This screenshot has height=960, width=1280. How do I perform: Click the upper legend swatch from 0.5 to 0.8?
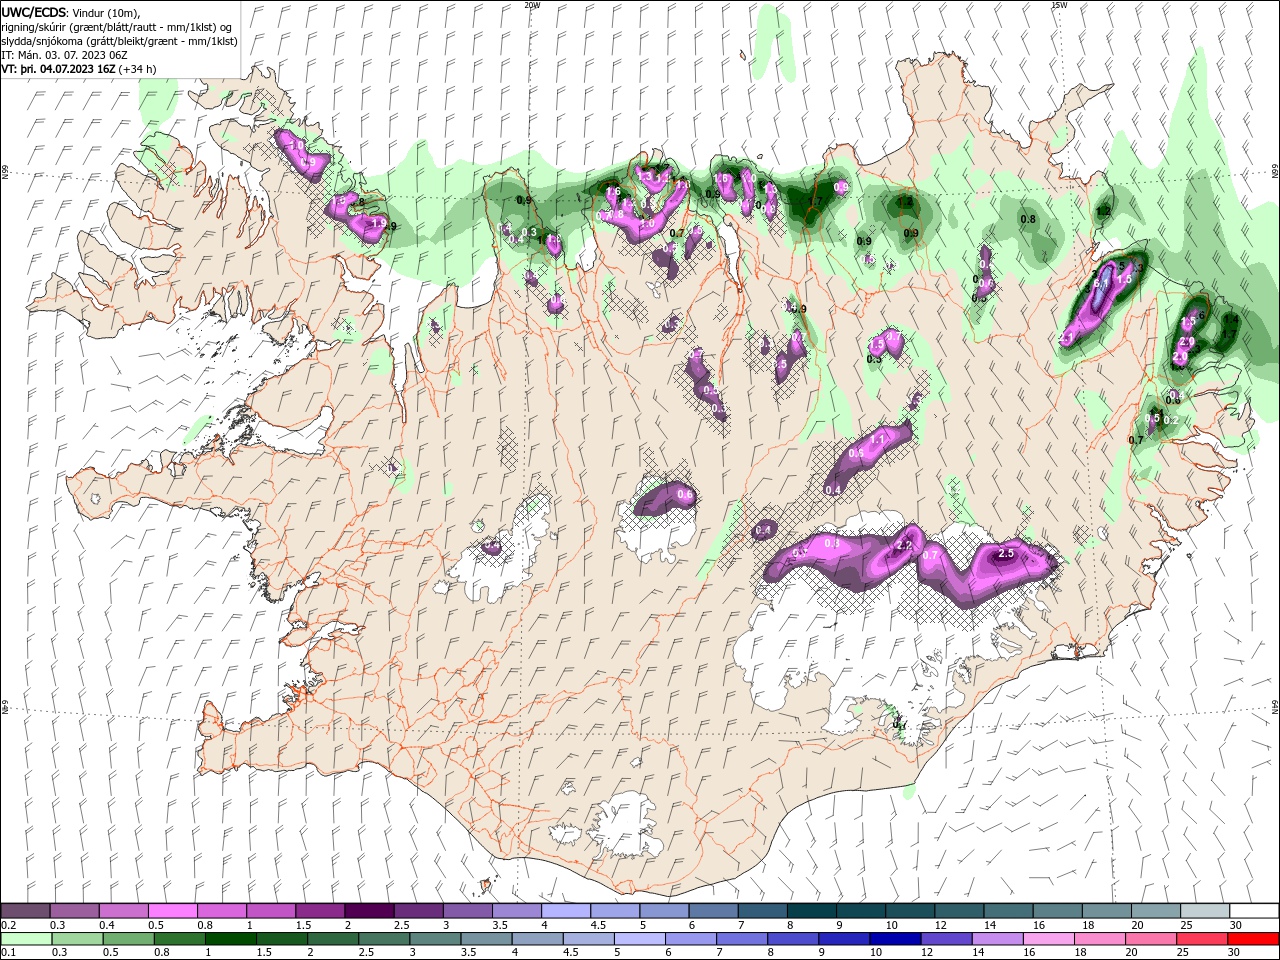coord(172,911)
